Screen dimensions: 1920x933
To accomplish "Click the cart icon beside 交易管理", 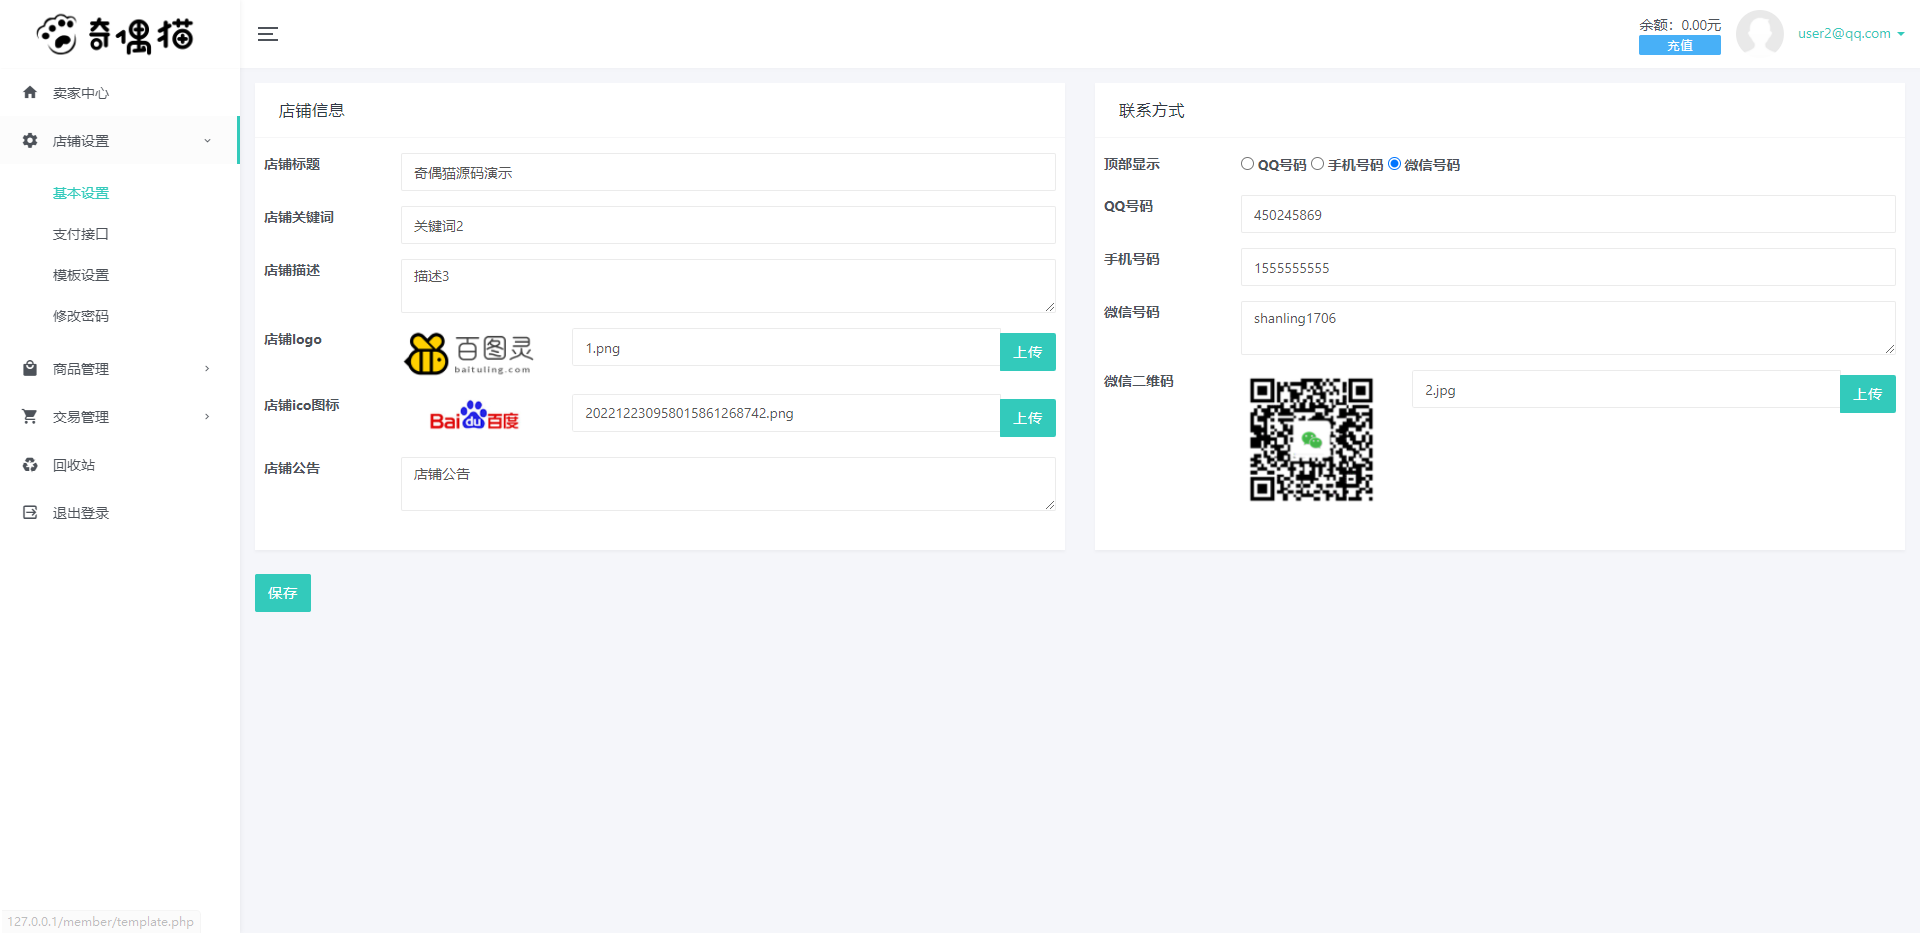I will point(30,416).
